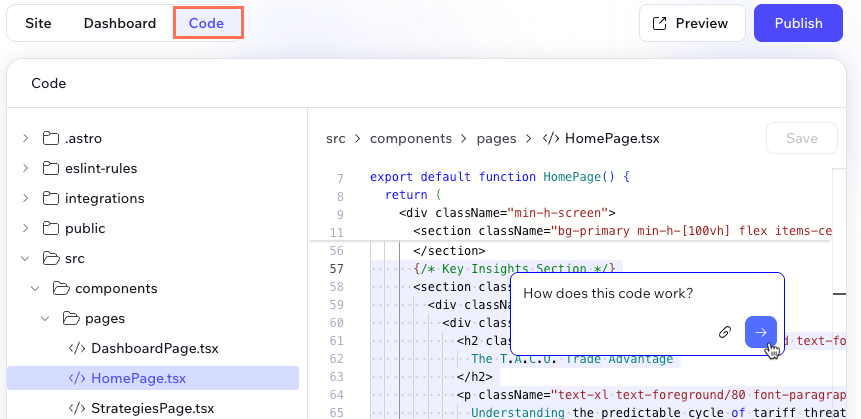Click the integrations folder icon
861x419 pixels.
coord(51,198)
